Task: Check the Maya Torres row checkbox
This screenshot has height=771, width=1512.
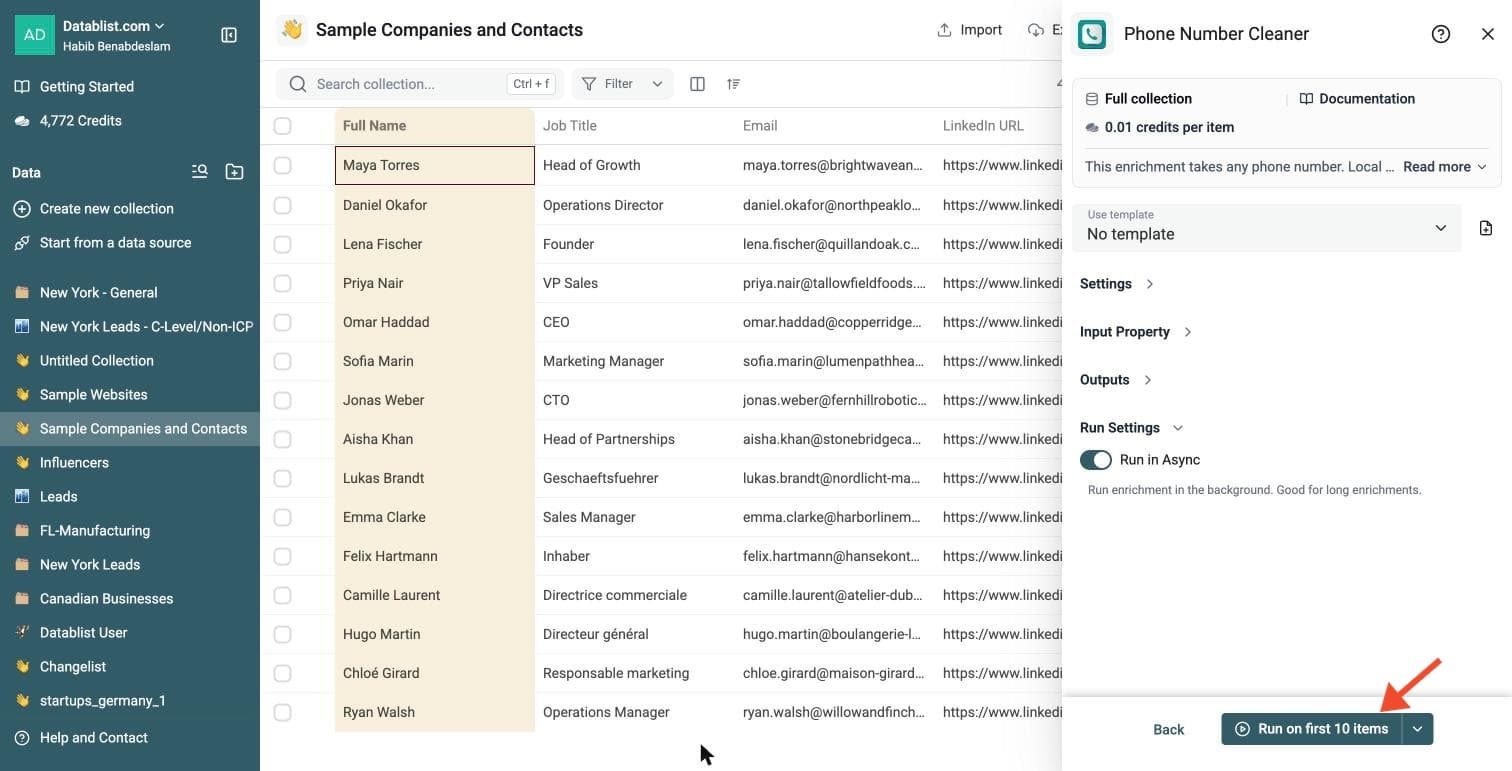Action: [x=283, y=165]
